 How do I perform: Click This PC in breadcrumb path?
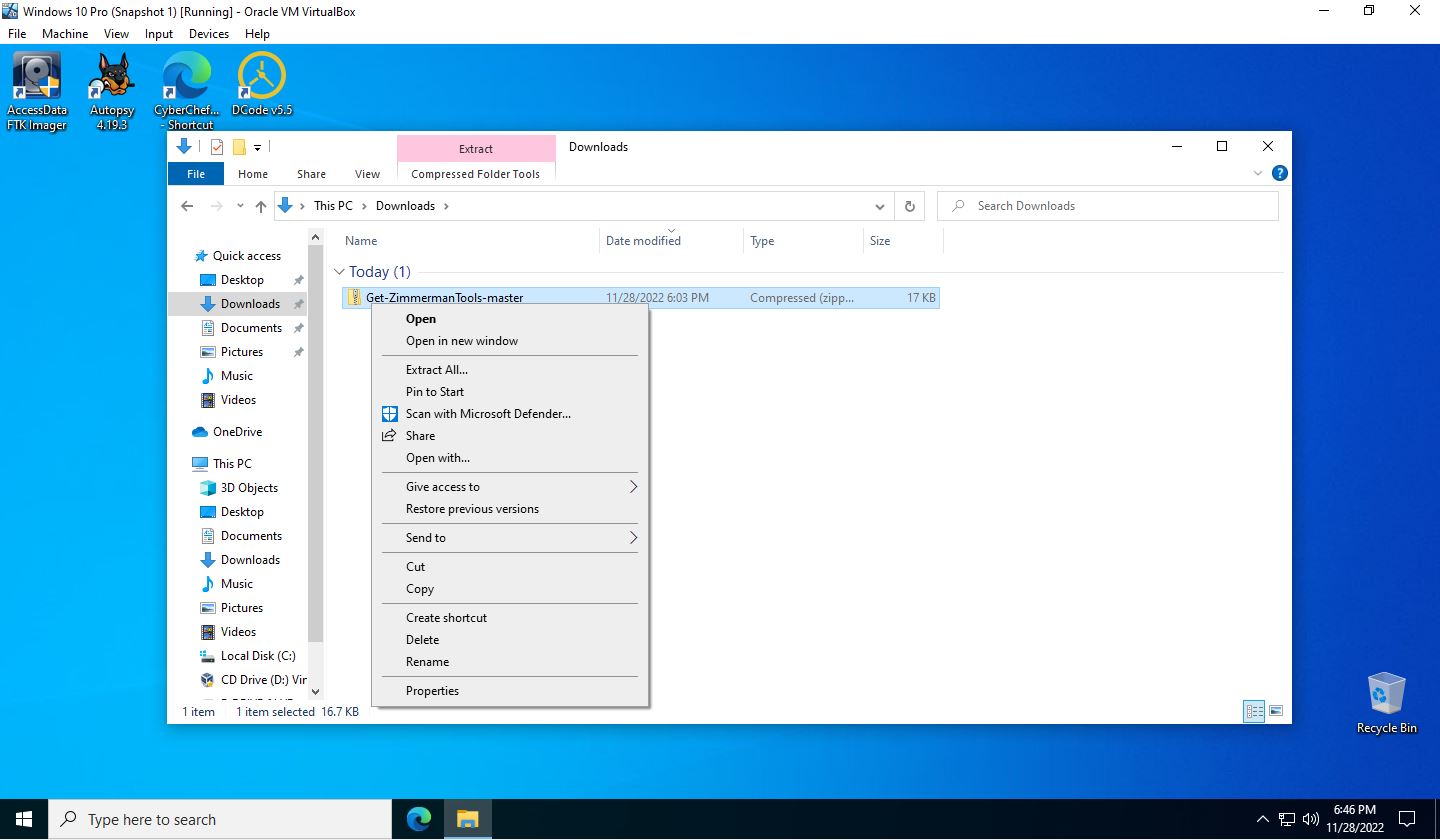[333, 206]
